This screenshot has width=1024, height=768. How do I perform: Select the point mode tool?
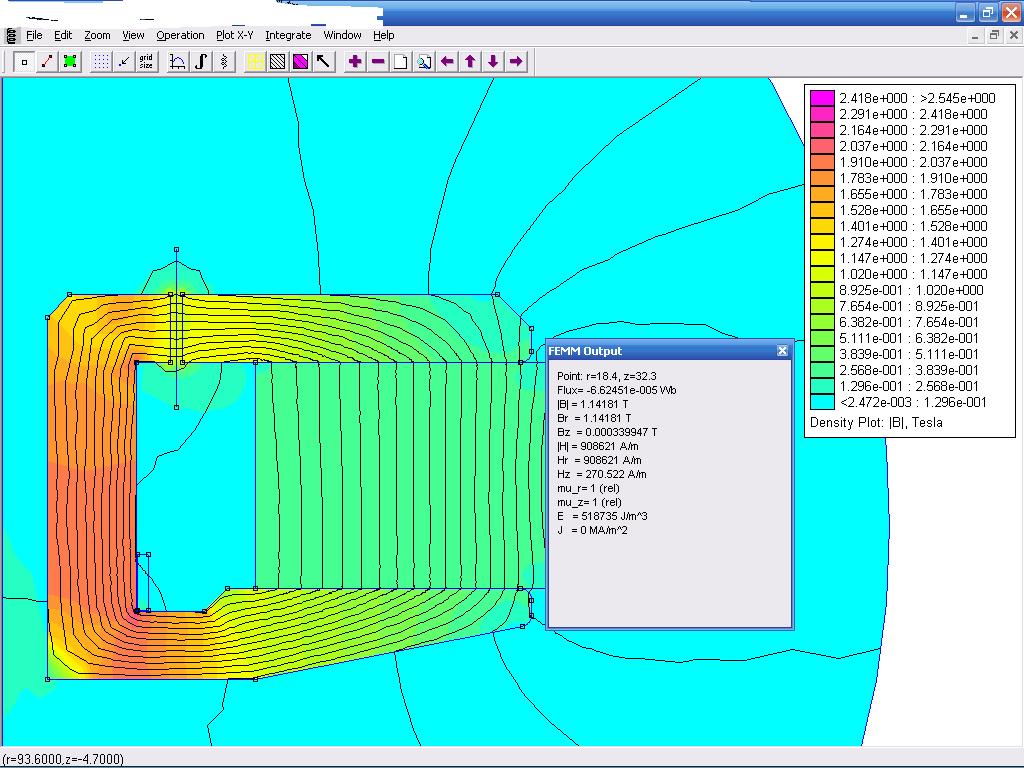coord(25,62)
